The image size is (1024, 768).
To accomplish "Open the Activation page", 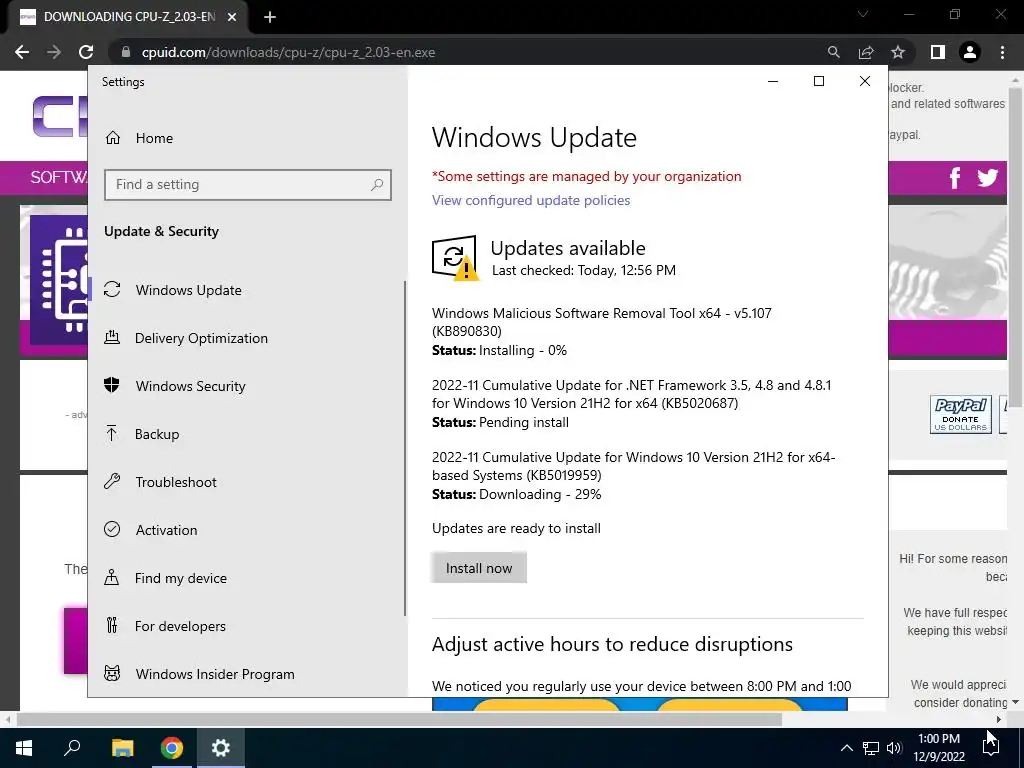I will click(166, 530).
